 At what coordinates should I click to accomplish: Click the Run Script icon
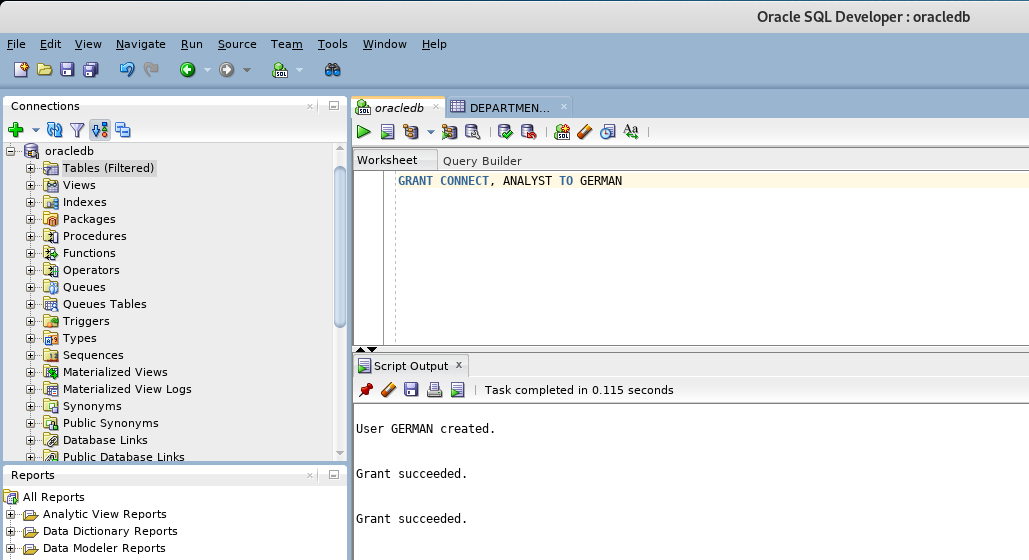point(387,132)
